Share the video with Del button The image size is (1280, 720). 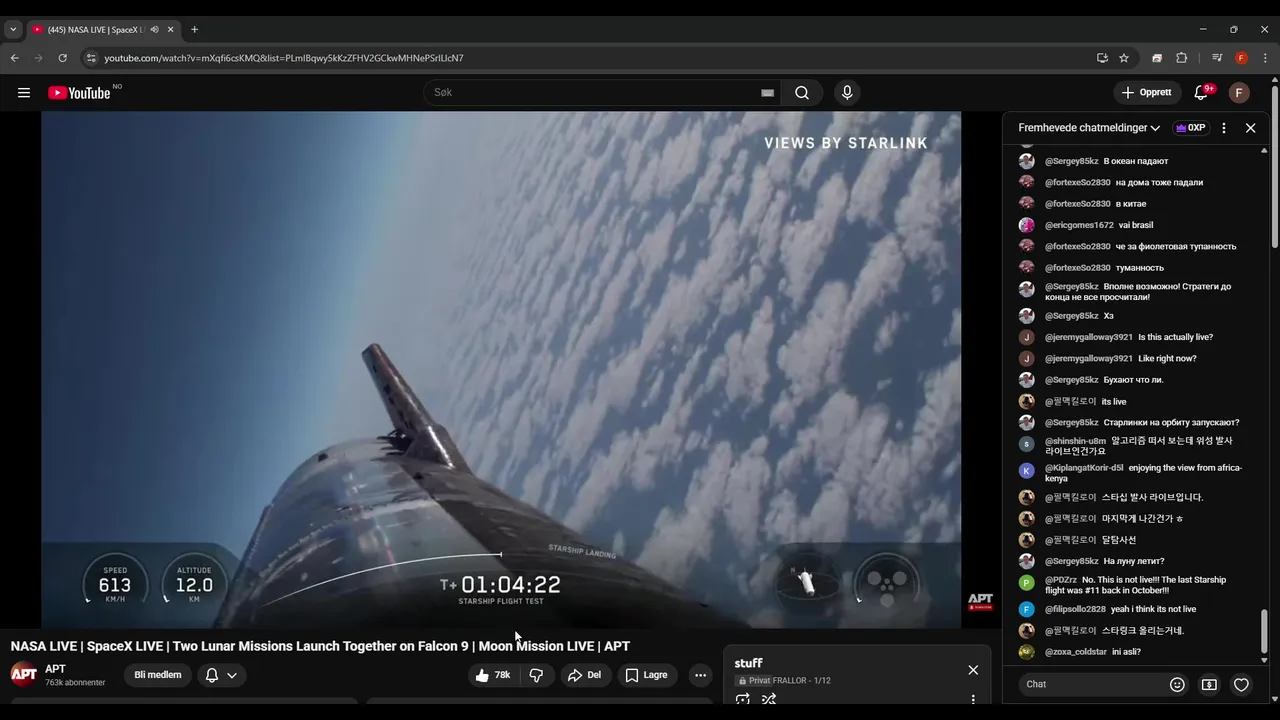click(x=585, y=675)
